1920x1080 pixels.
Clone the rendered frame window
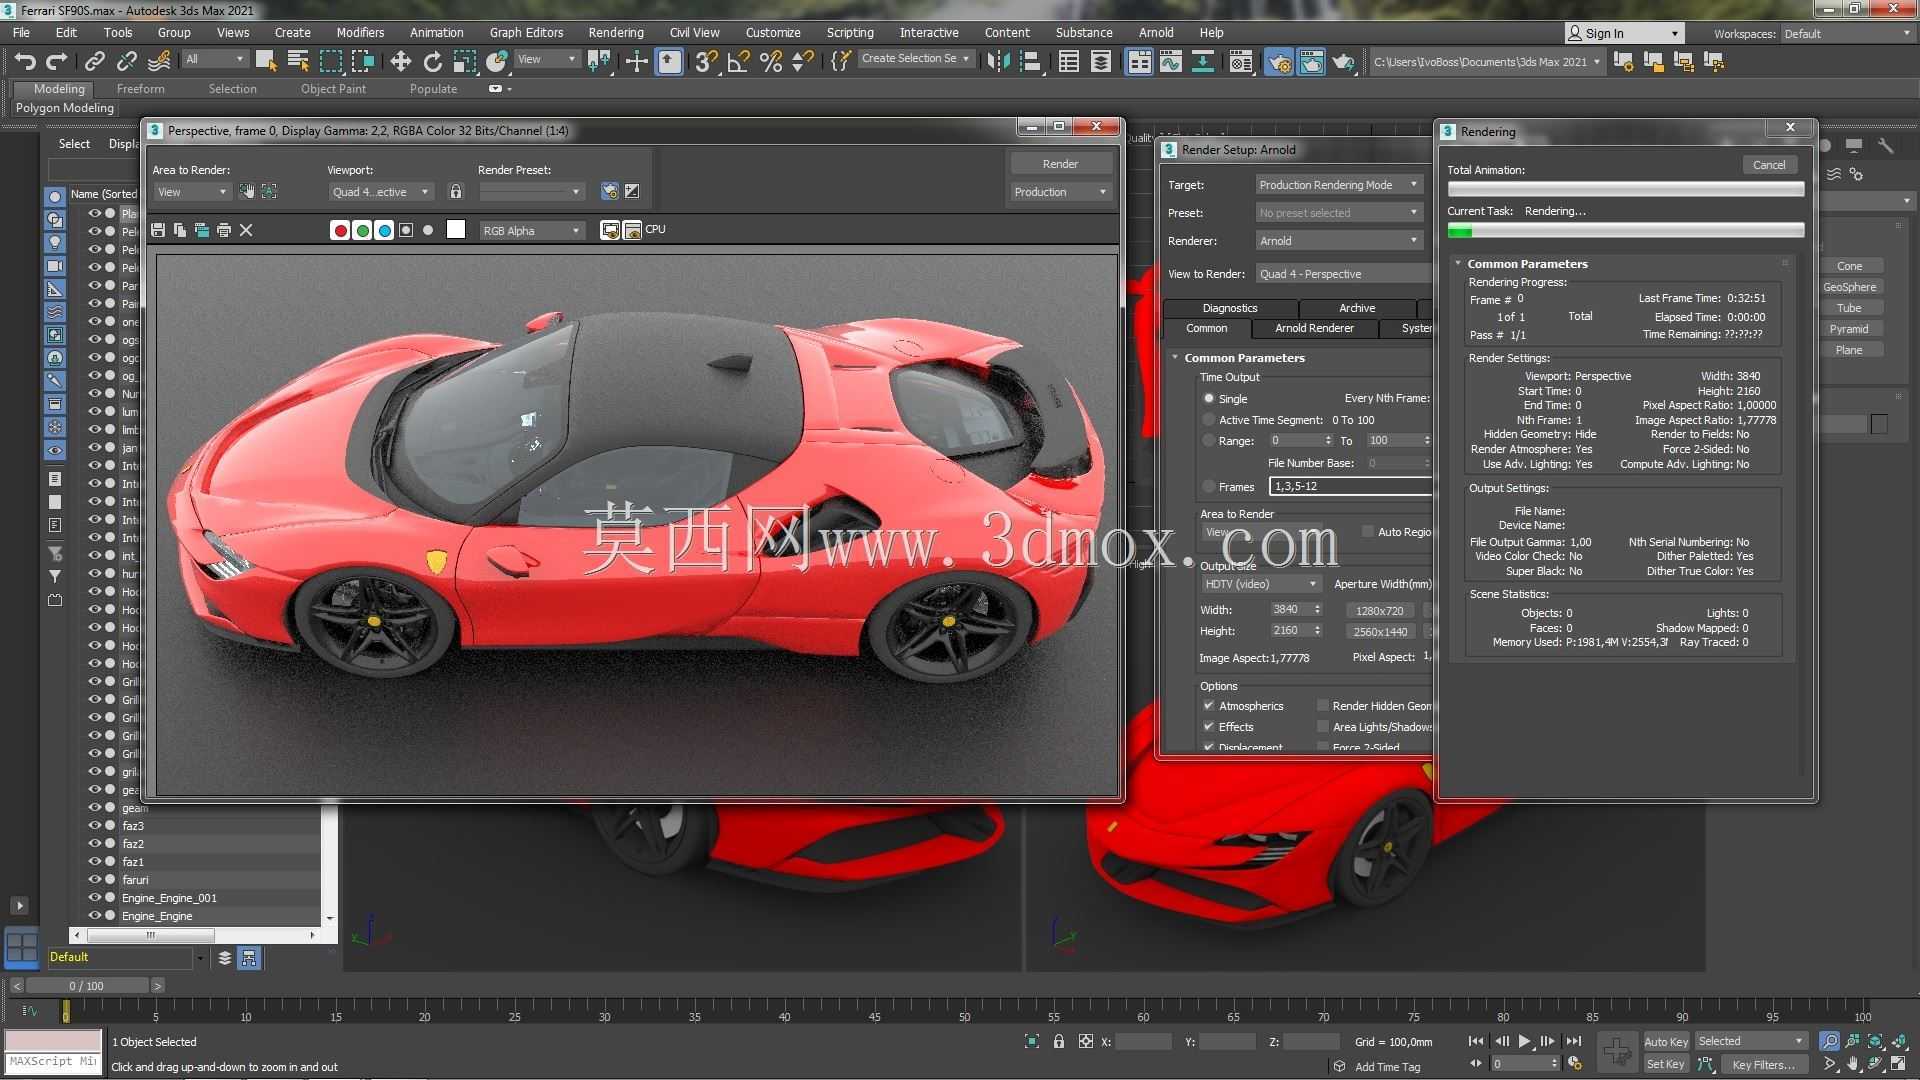(x=202, y=230)
